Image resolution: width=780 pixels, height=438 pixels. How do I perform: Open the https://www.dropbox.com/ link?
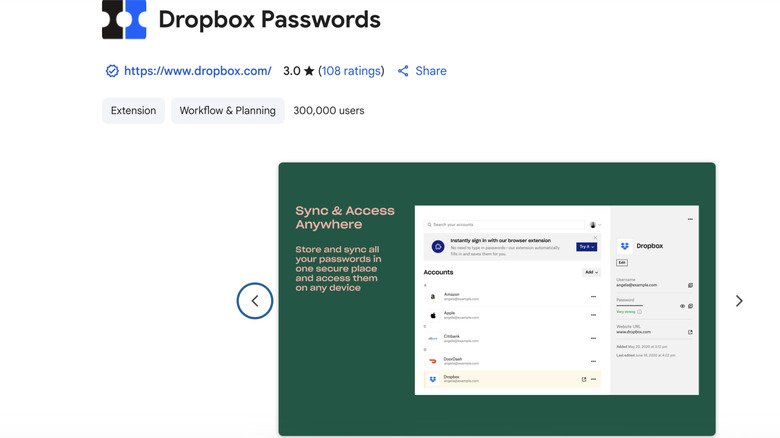pos(197,71)
